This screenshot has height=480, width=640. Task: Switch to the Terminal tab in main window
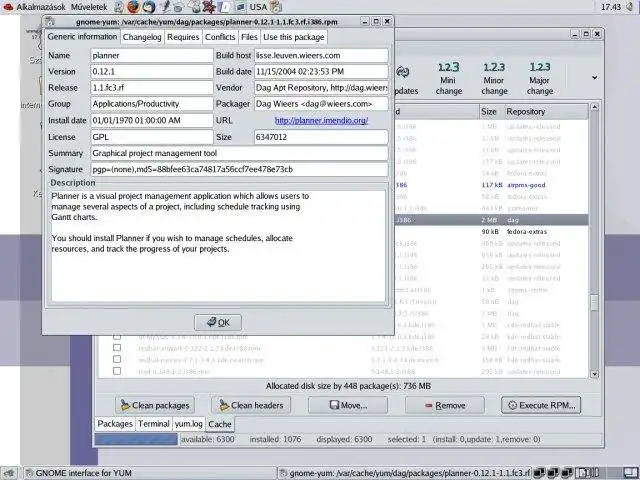(x=153, y=424)
